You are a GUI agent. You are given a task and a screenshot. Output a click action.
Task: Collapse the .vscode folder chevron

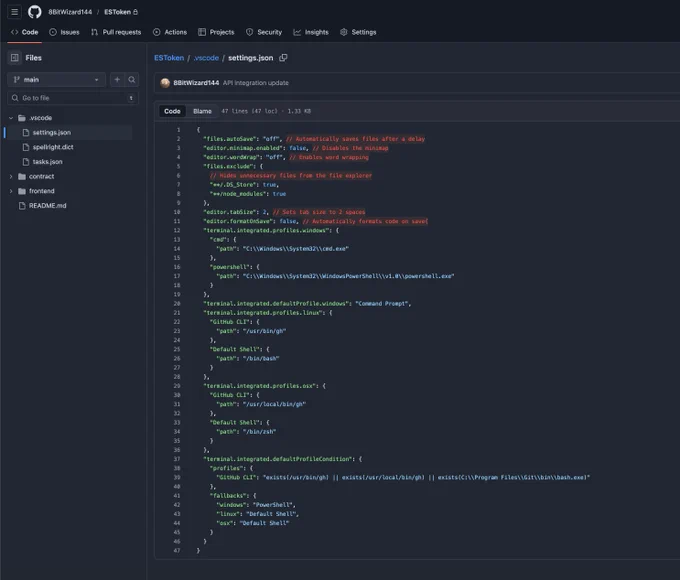pyautogui.click(x=11, y=118)
